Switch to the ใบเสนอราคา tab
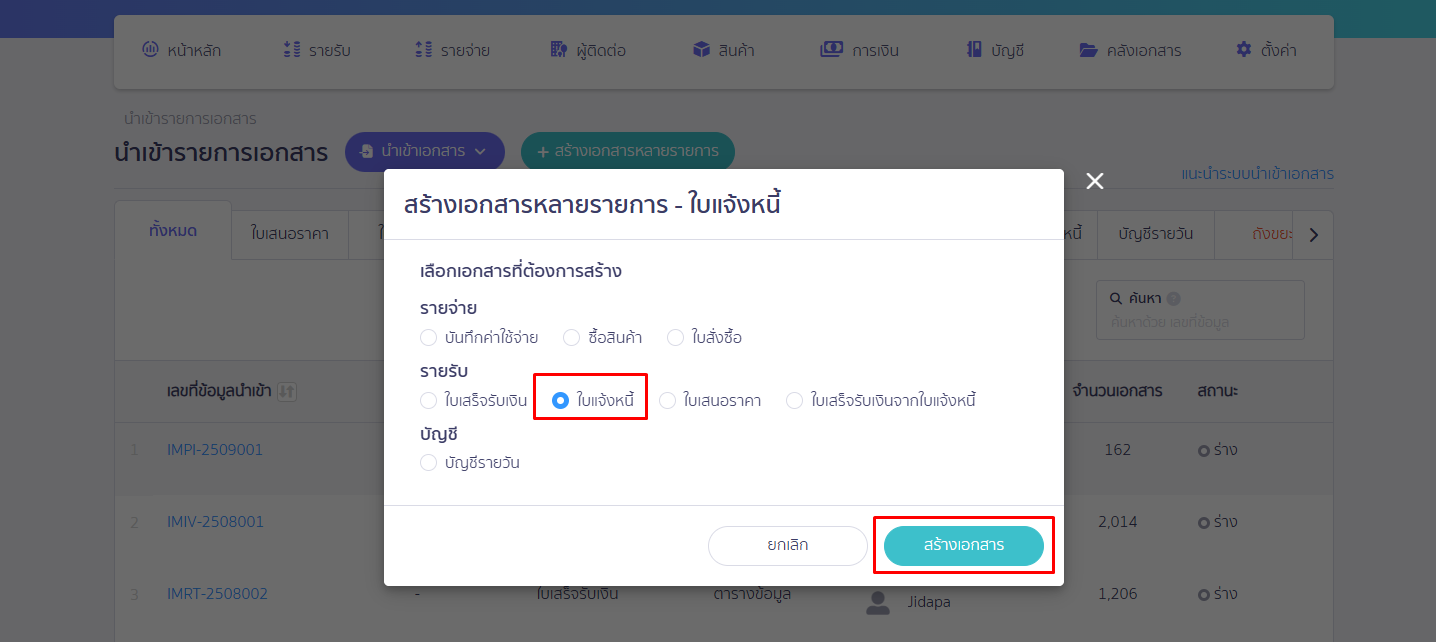 290,234
